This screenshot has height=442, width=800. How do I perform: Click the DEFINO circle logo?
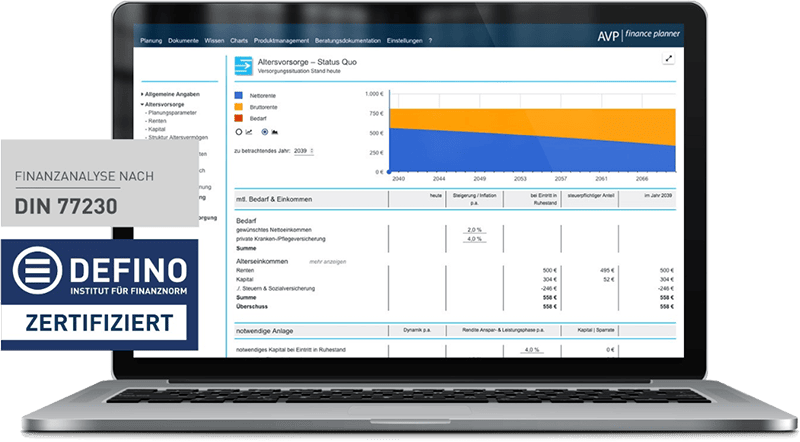(x=37, y=271)
